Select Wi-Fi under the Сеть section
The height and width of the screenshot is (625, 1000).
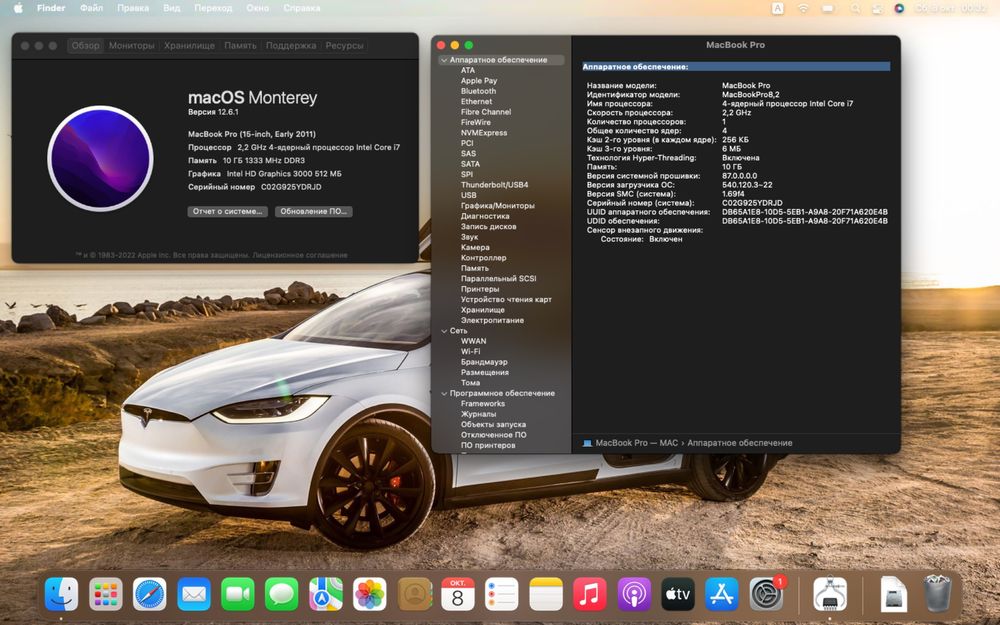click(x=471, y=351)
